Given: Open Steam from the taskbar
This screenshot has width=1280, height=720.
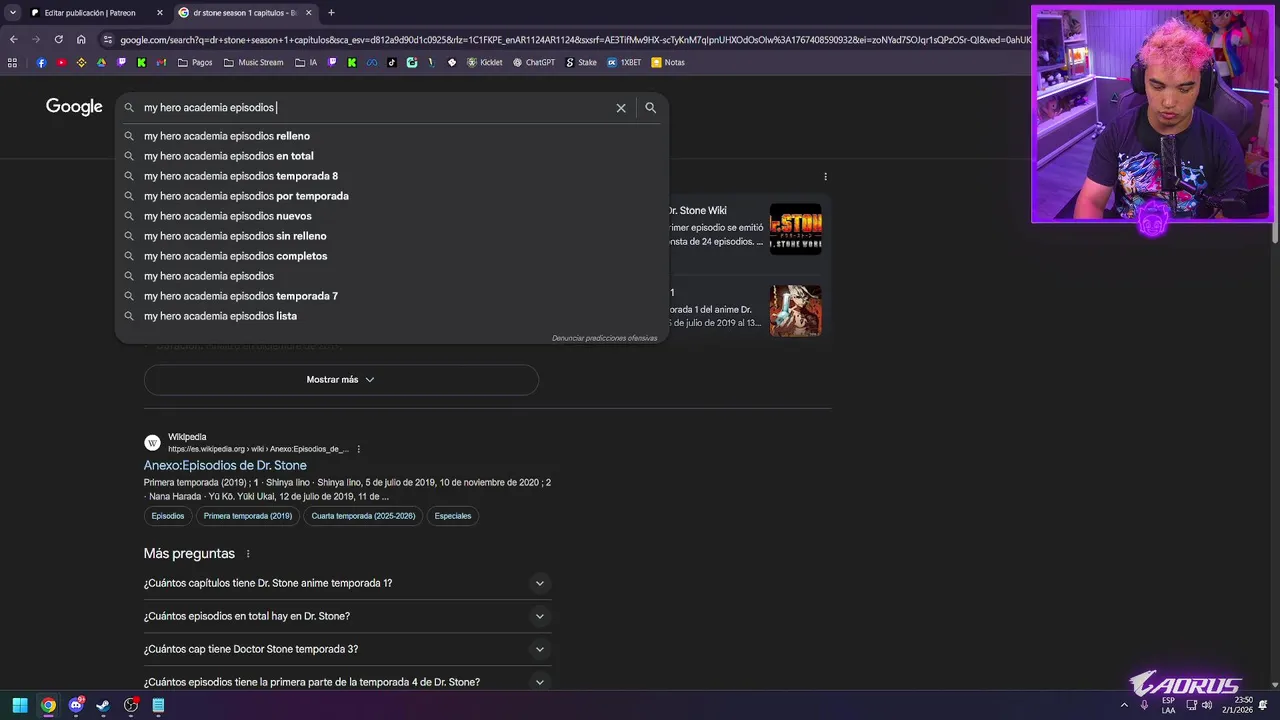Looking at the screenshot, I should [103, 705].
